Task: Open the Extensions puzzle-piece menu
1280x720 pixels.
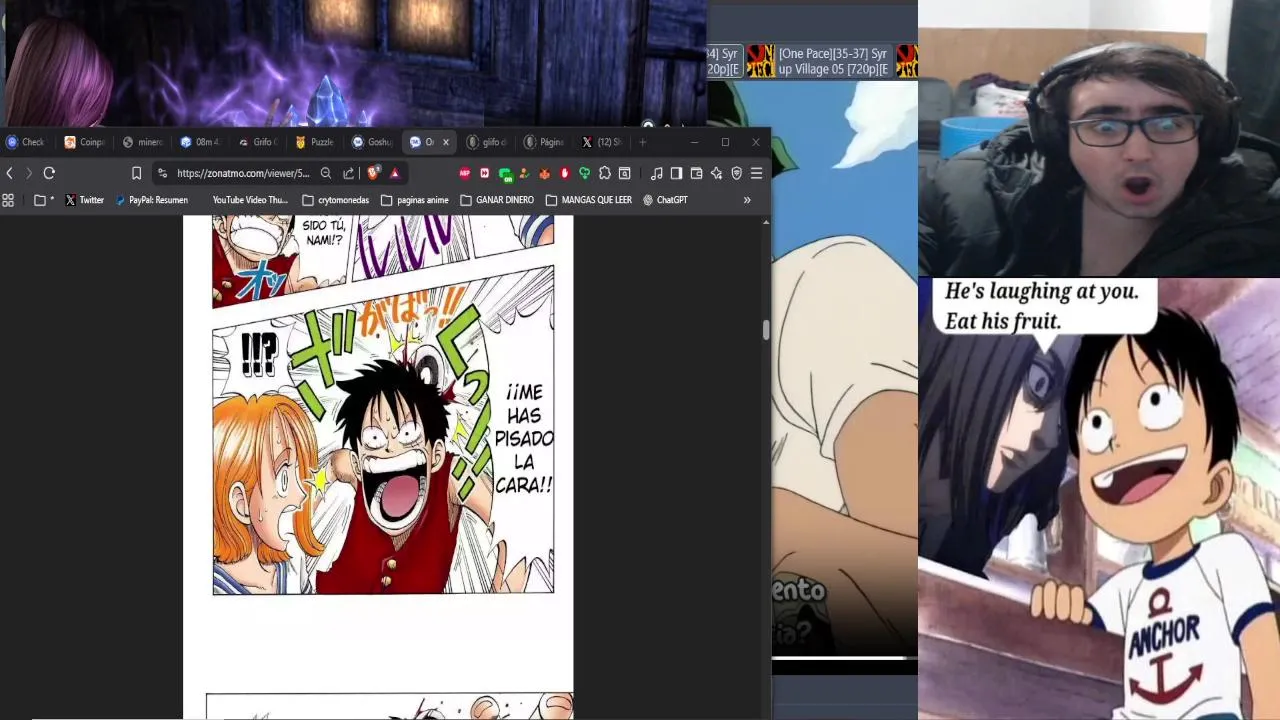Action: [x=605, y=173]
